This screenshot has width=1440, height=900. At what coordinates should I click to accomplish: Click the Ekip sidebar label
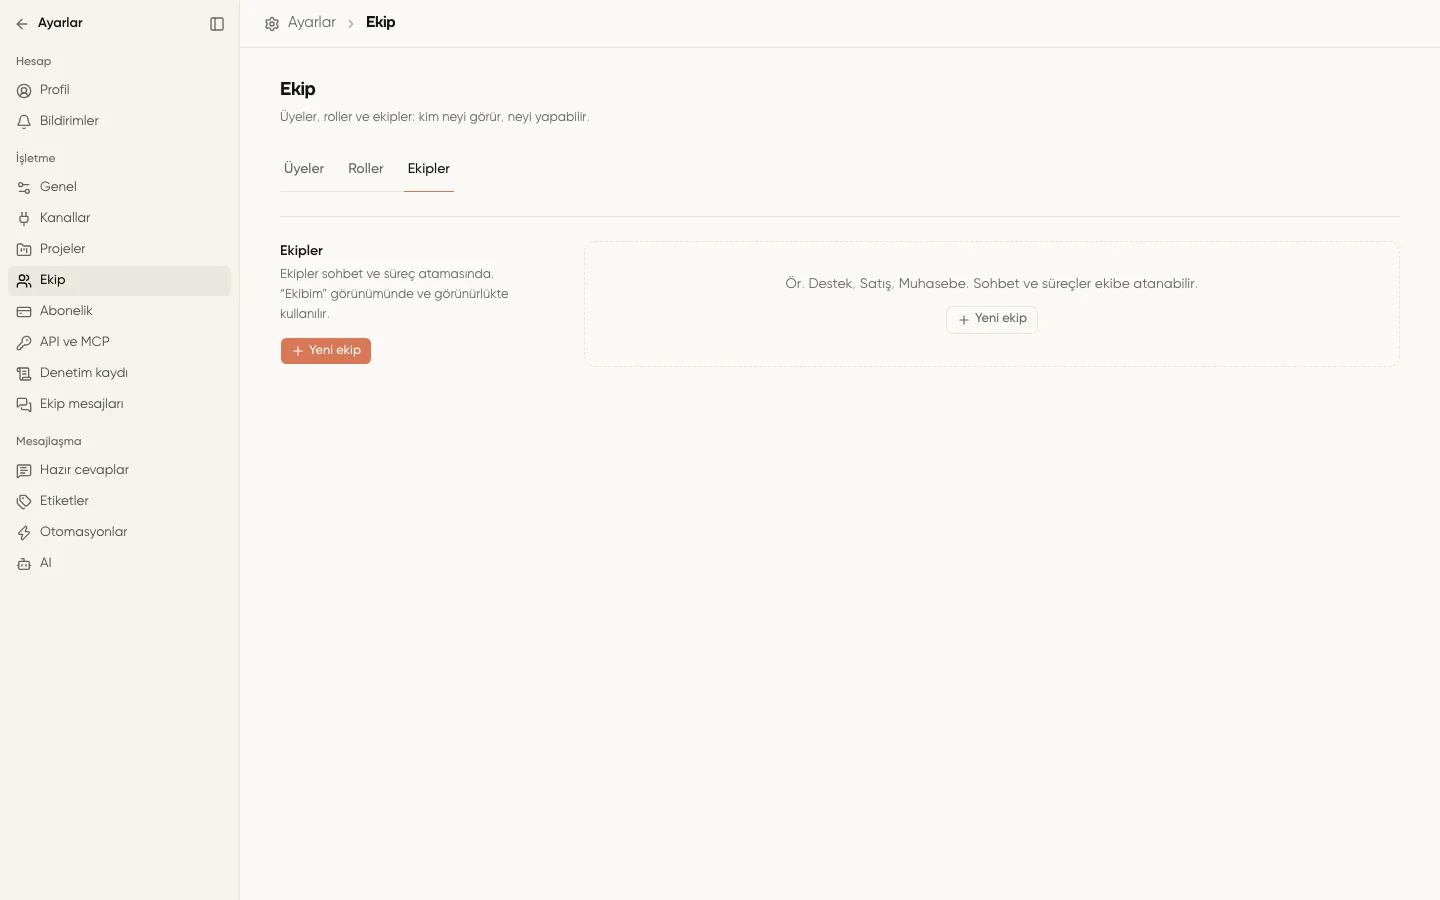click(x=53, y=280)
